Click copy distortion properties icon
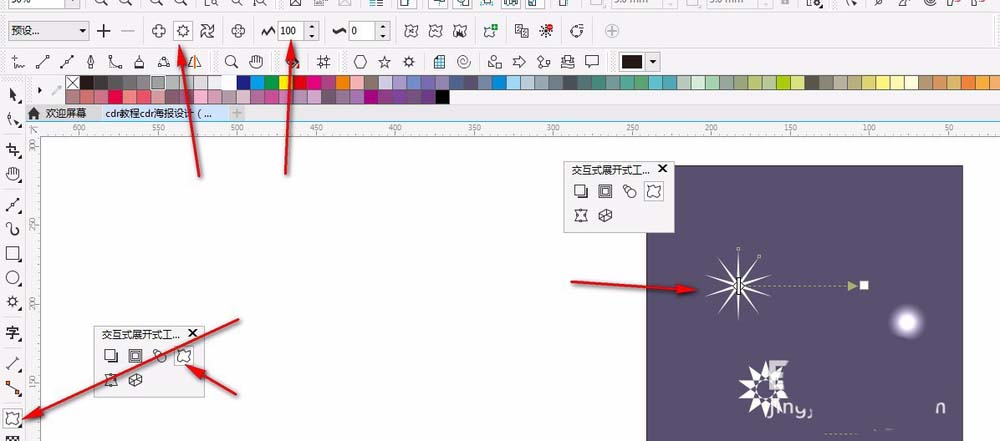This screenshot has height=441, width=1000. pyautogui.click(x=522, y=31)
